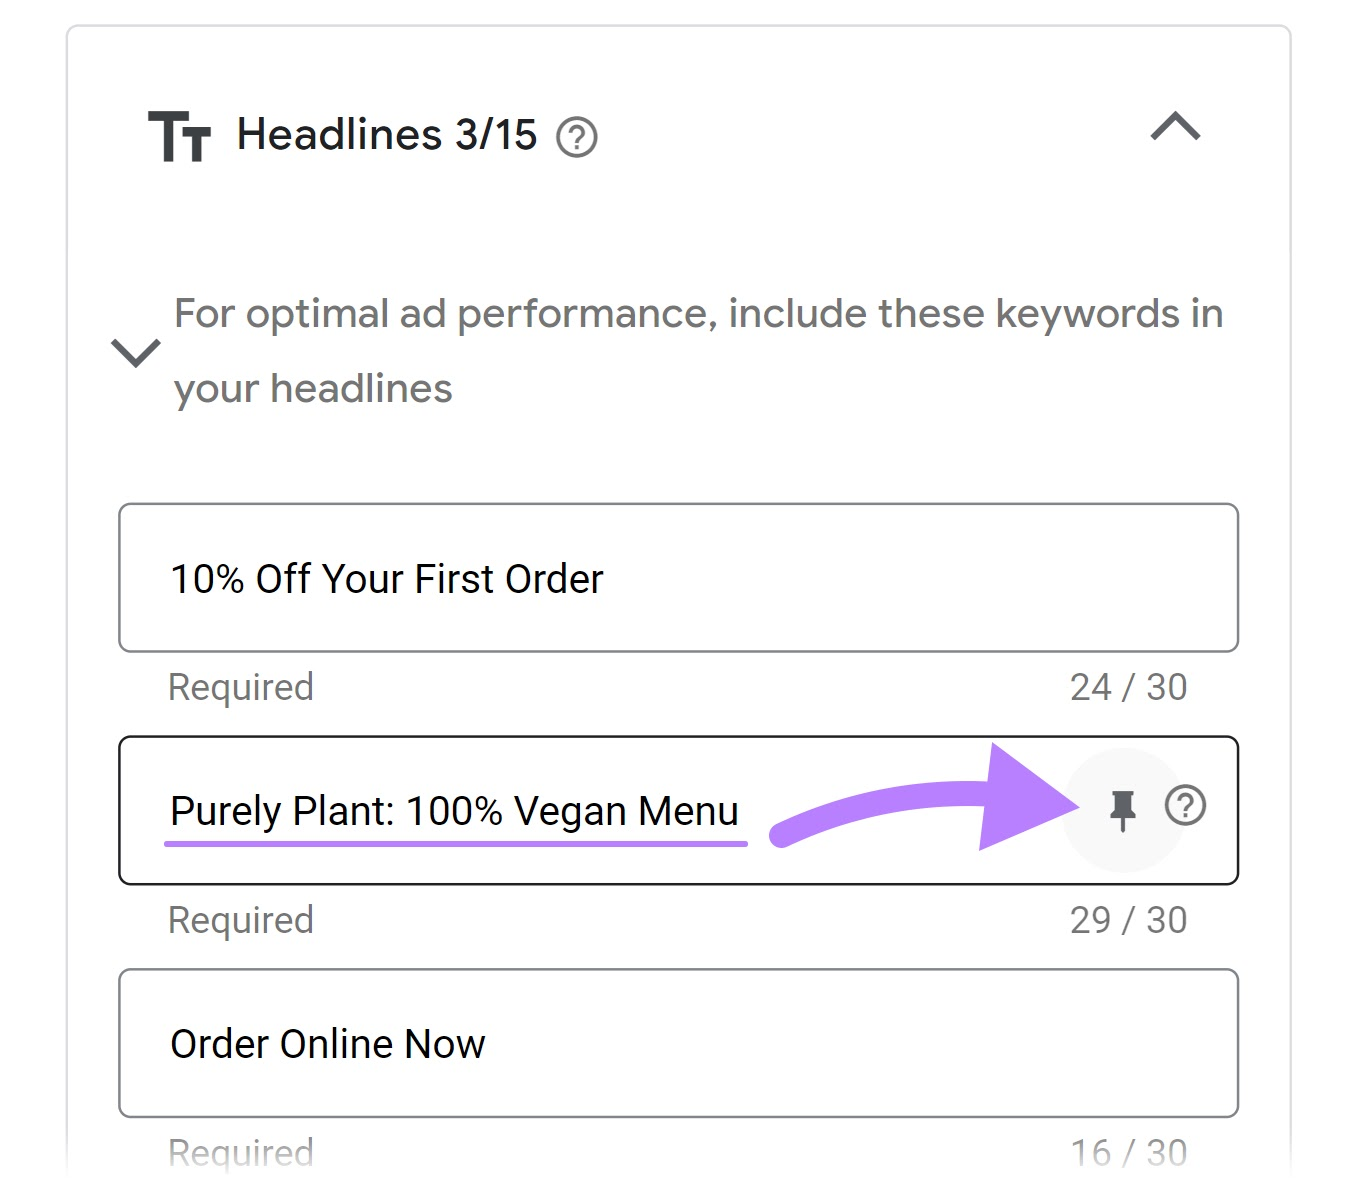Click the chevron next to the keywords message
1358x1196 pixels.
click(x=136, y=354)
